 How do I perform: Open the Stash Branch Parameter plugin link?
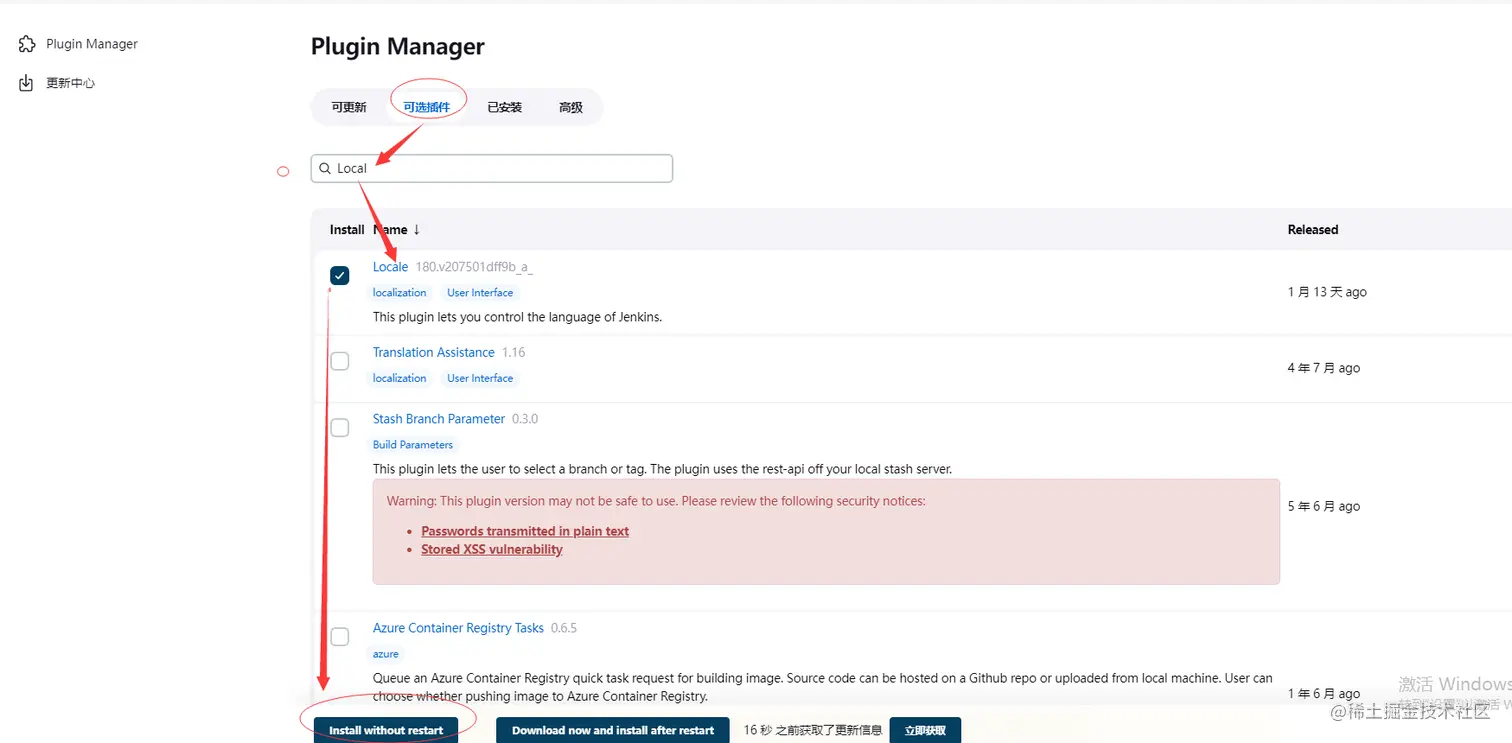[x=439, y=419]
